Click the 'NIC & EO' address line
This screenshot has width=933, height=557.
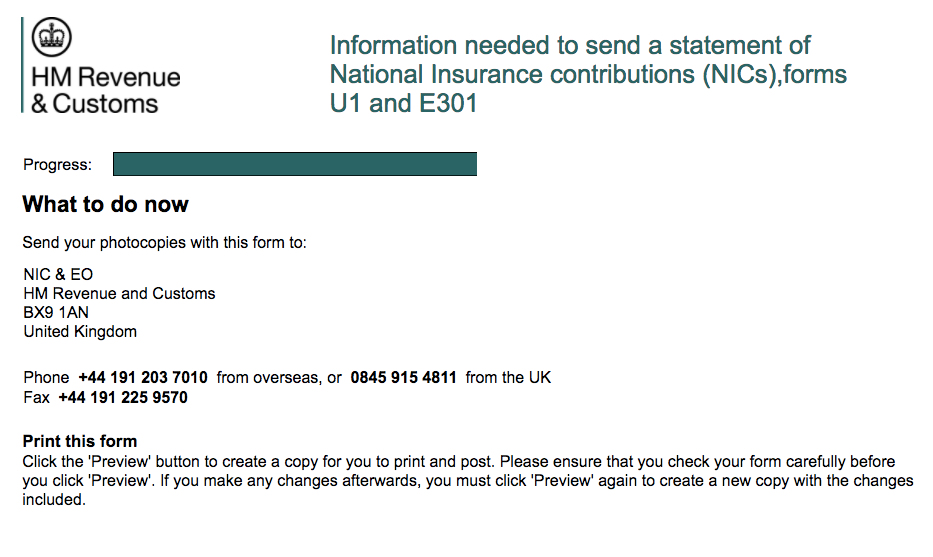pyautogui.click(x=58, y=275)
